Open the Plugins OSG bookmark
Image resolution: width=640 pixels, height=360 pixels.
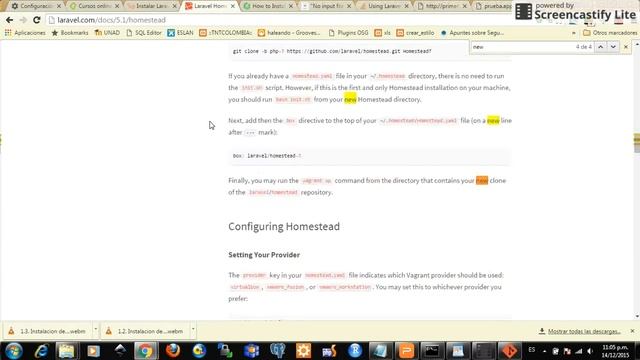348,33
